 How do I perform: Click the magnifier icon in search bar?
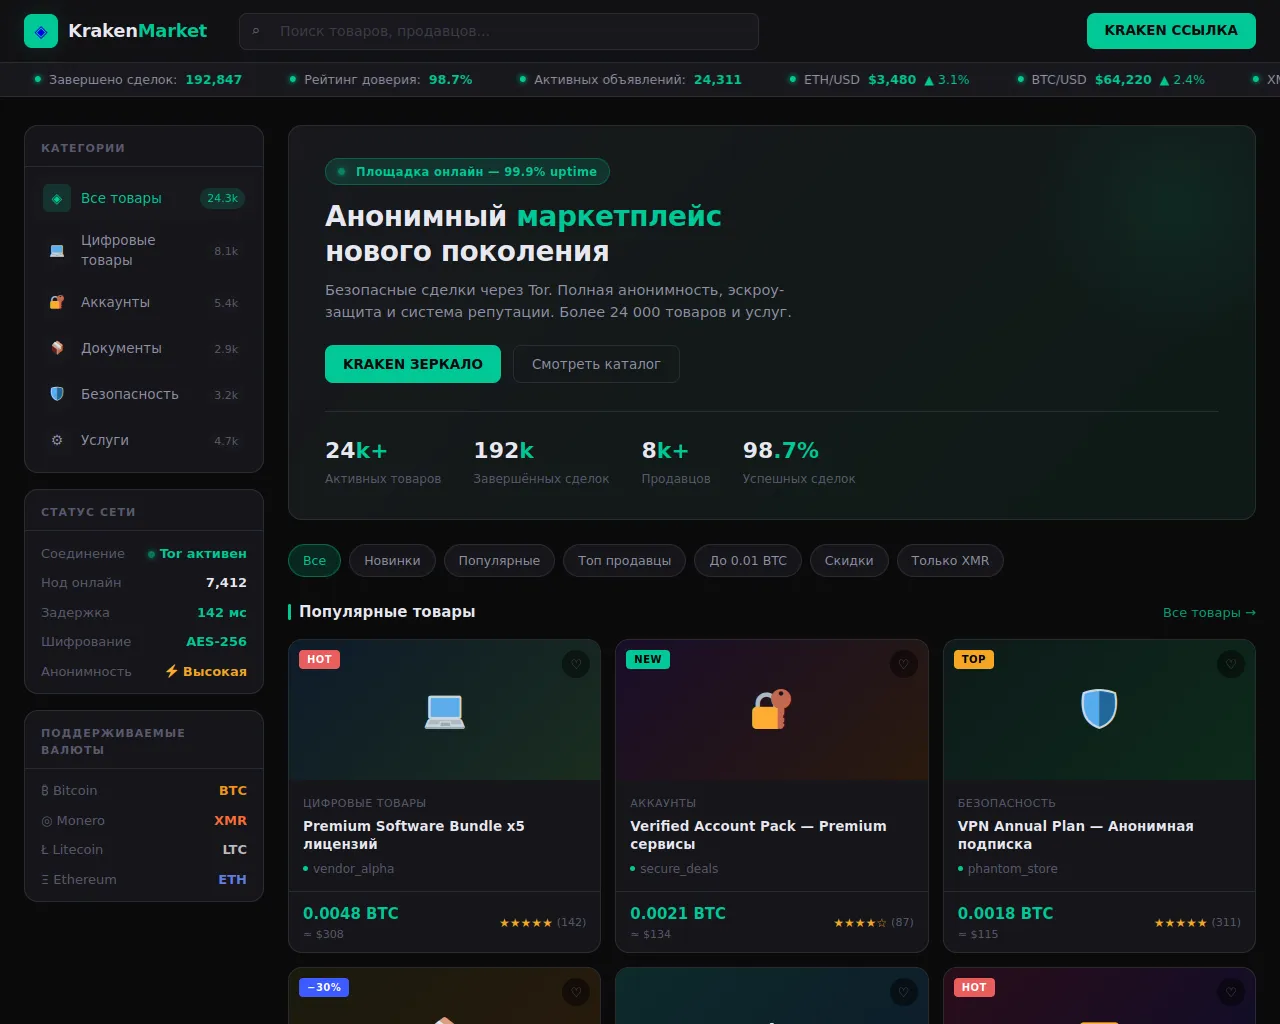point(256,32)
